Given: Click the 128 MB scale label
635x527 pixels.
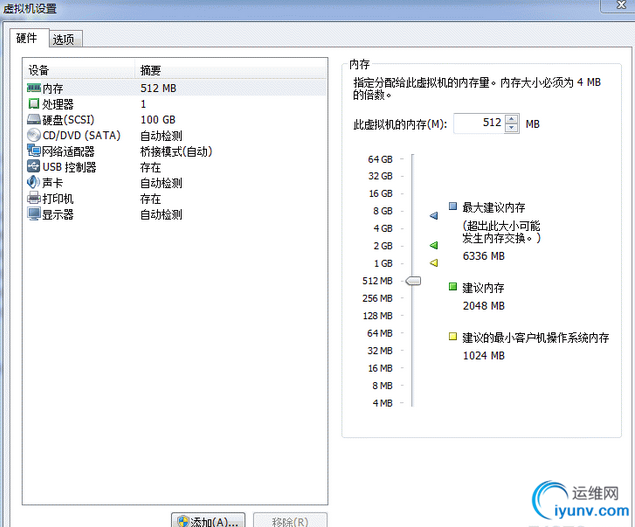Looking at the screenshot, I should [377, 316].
